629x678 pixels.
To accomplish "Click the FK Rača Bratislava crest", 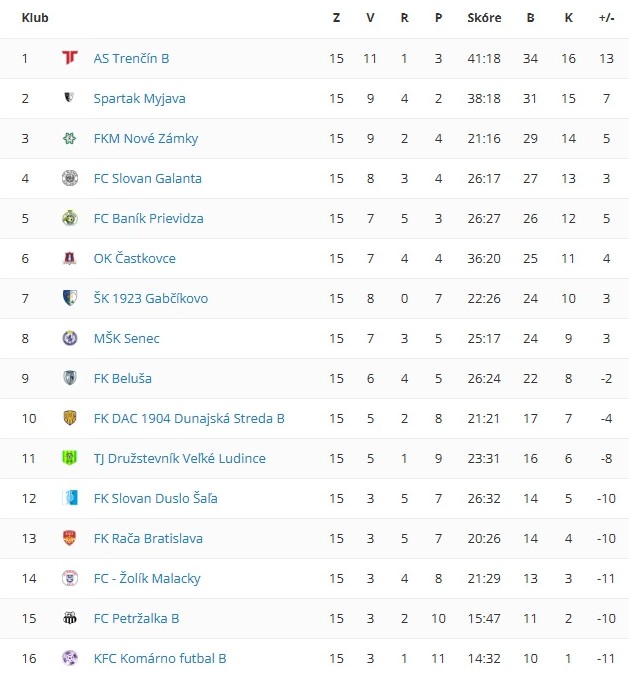I will point(70,538).
